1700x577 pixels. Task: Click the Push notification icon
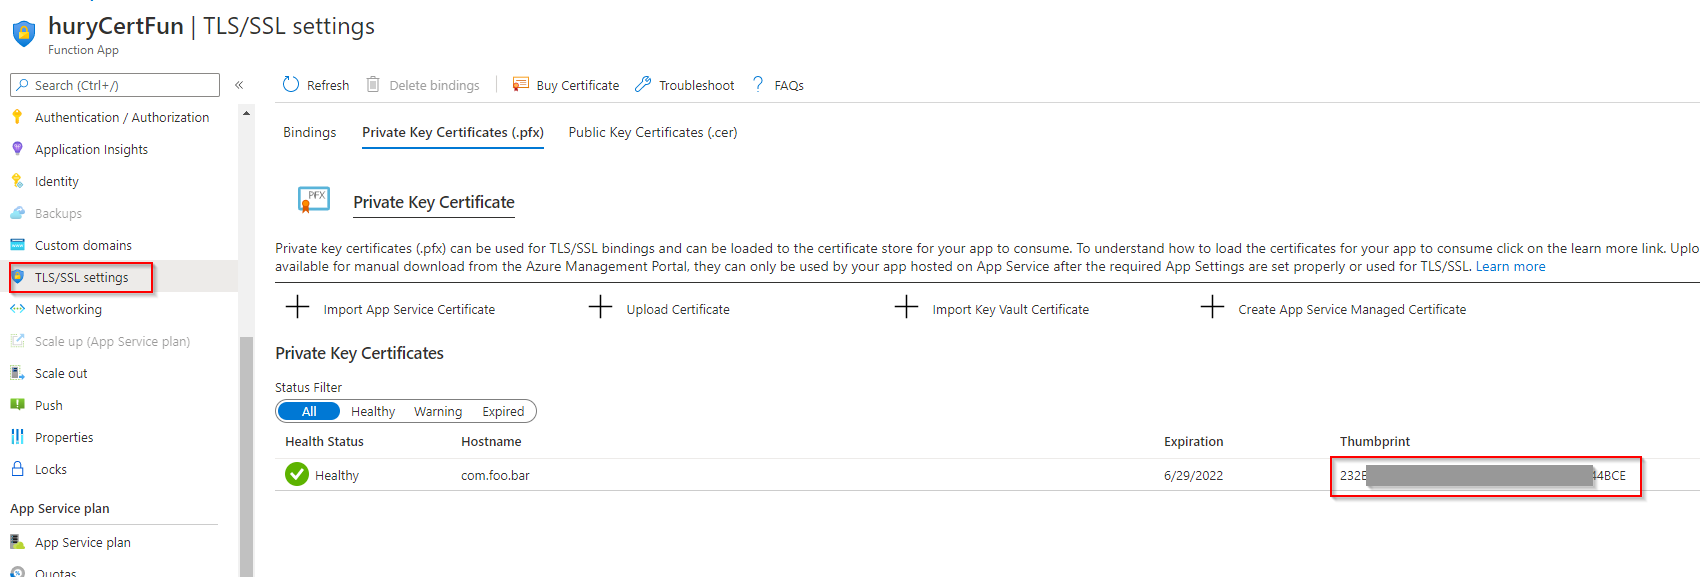[x=17, y=405]
